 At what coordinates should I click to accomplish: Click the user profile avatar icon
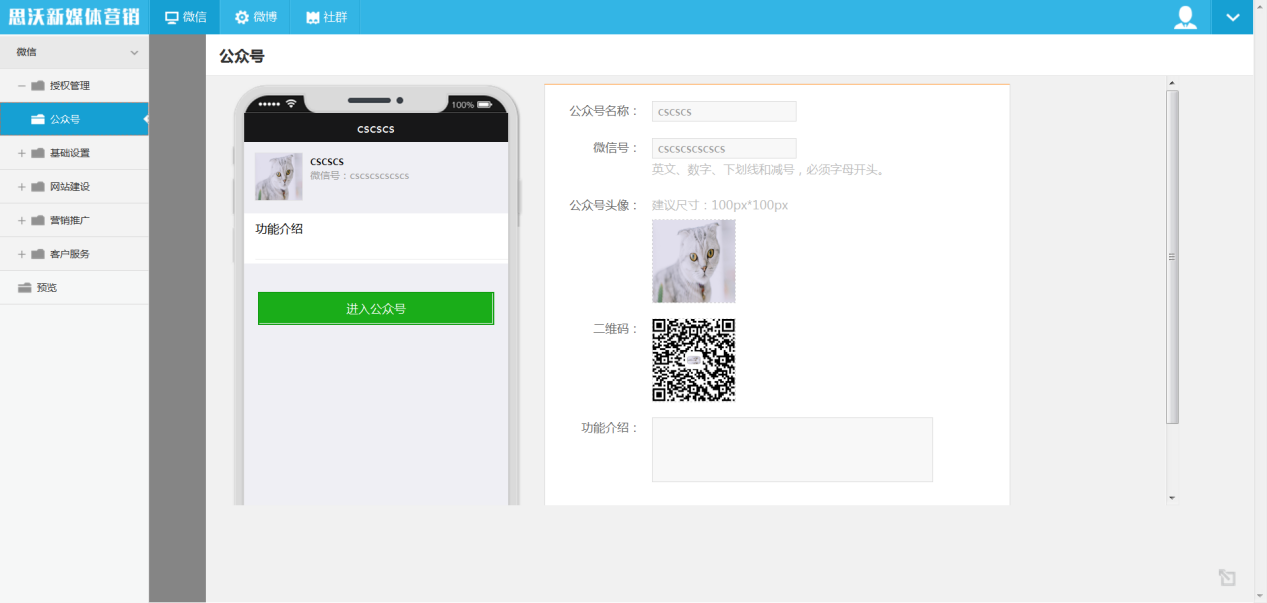(x=1185, y=17)
